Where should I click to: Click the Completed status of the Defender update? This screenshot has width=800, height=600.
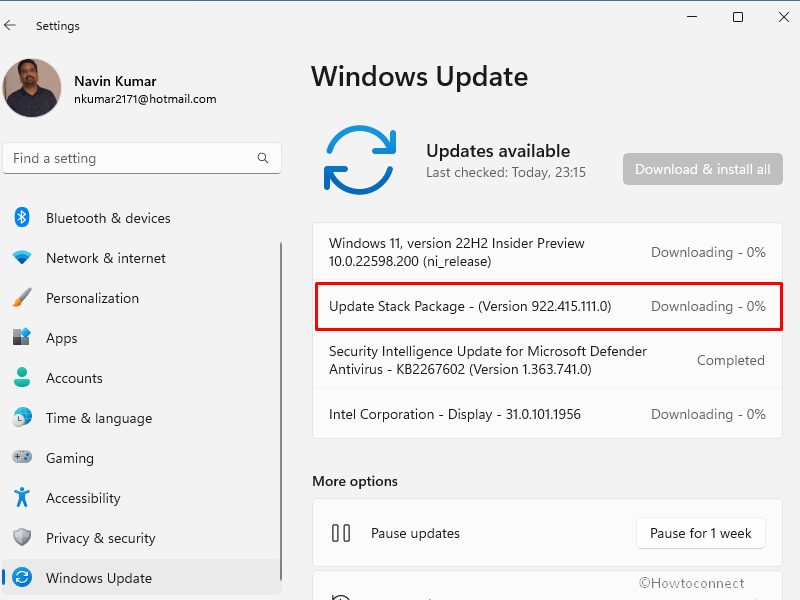[x=731, y=360]
